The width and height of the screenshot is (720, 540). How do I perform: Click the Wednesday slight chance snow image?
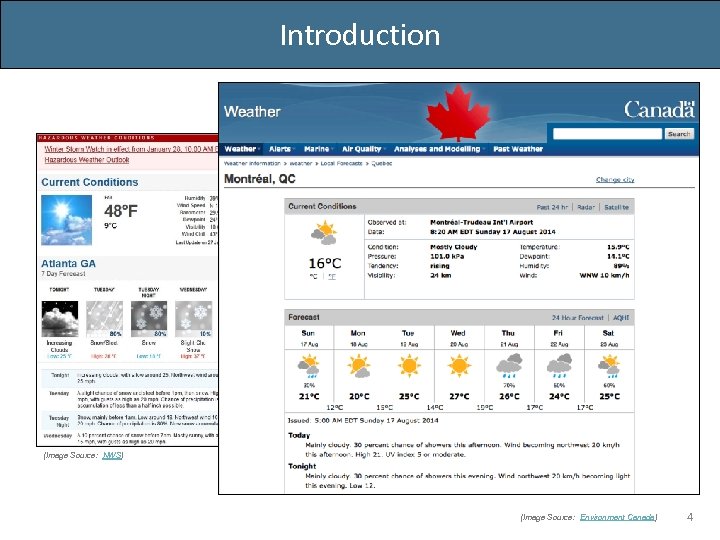coord(193,319)
